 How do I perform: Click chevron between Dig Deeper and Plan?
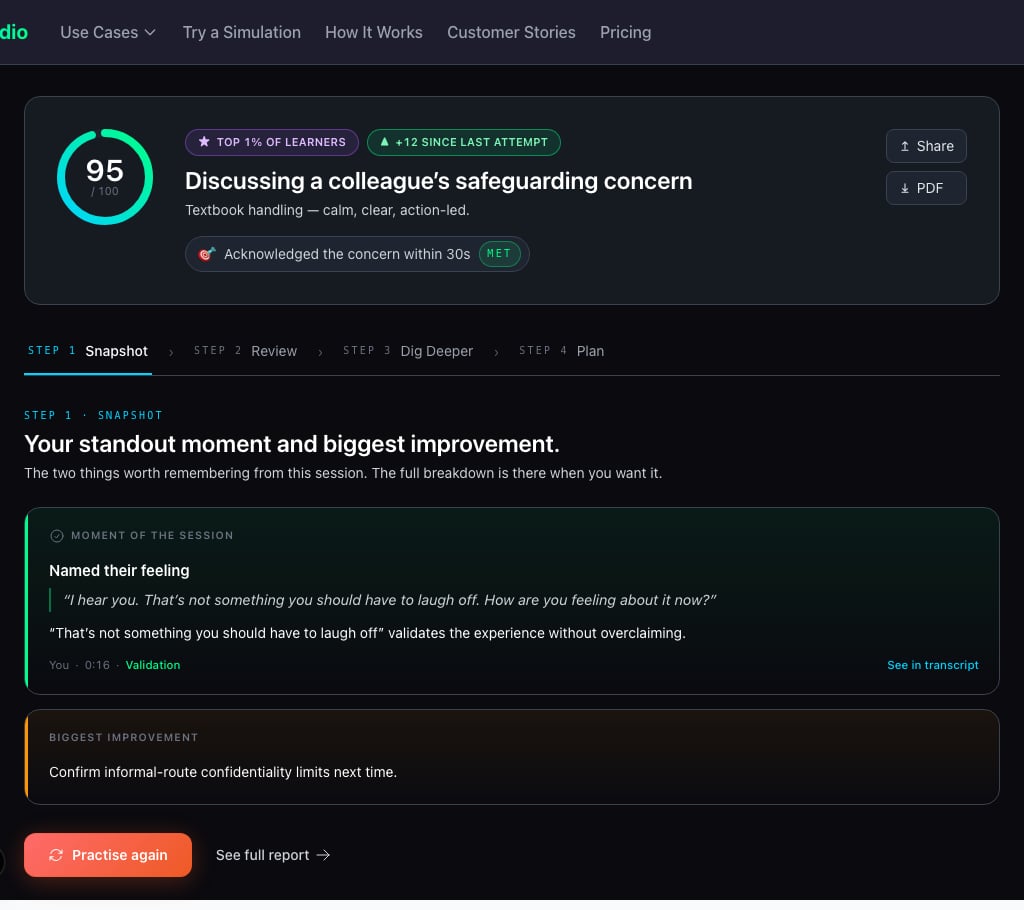coord(496,353)
